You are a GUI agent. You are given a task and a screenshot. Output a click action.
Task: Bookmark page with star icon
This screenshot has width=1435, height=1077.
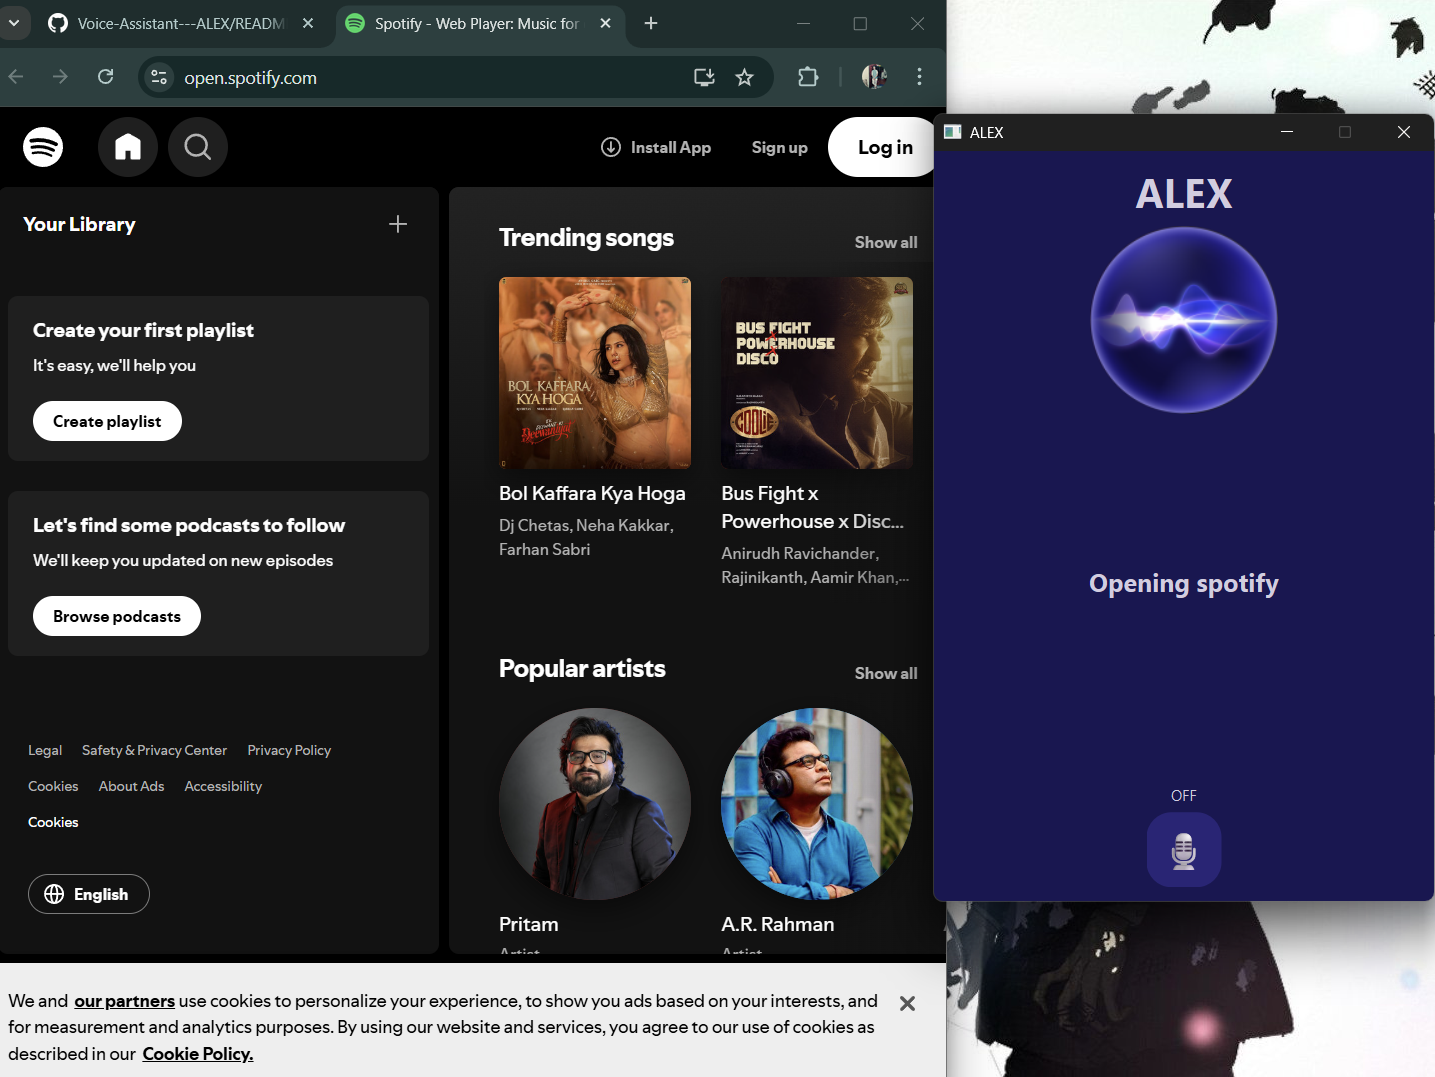pos(744,78)
